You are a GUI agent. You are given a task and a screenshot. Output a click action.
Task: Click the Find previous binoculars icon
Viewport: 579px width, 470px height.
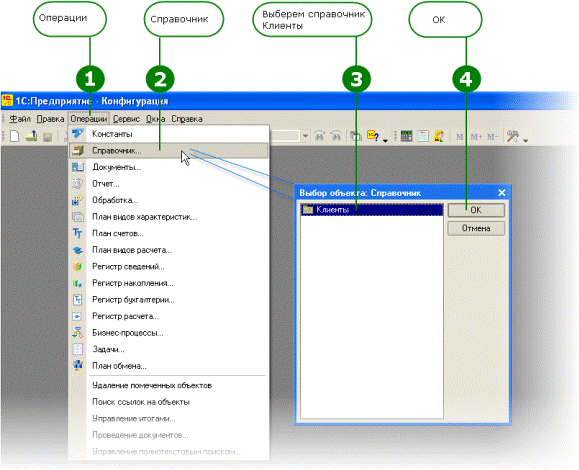point(336,136)
